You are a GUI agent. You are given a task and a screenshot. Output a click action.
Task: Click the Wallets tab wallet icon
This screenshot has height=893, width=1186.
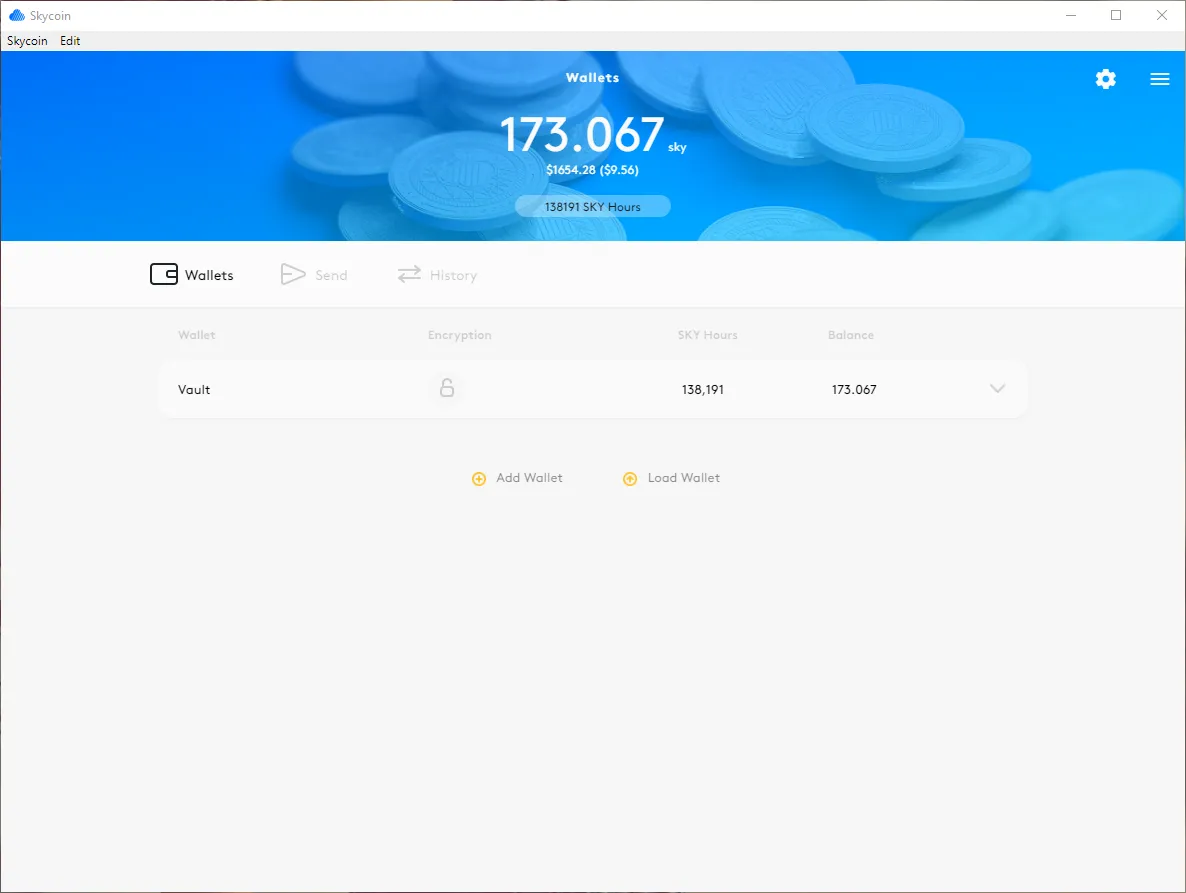(x=164, y=274)
